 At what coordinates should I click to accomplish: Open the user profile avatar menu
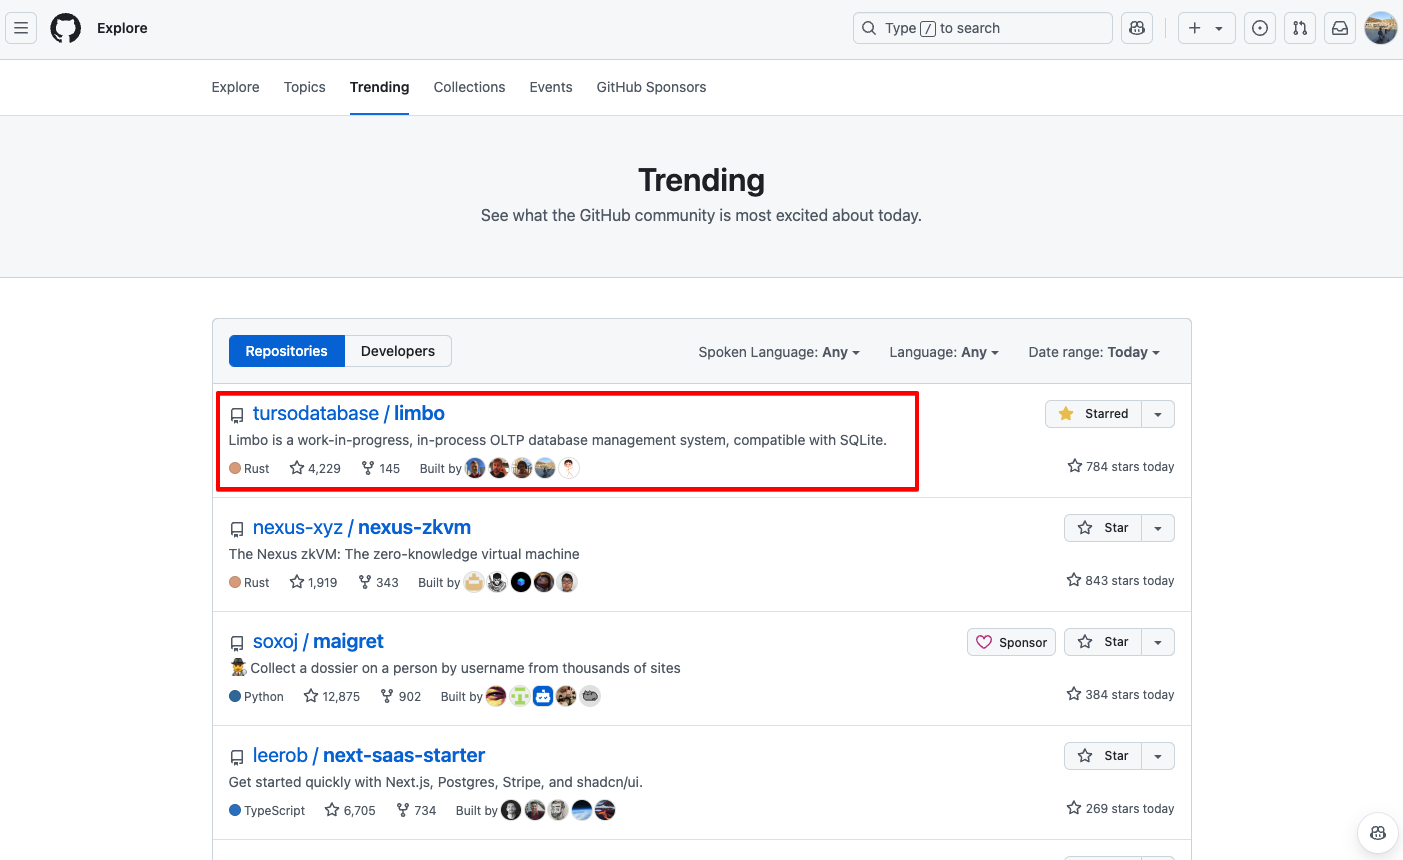coord(1381,28)
